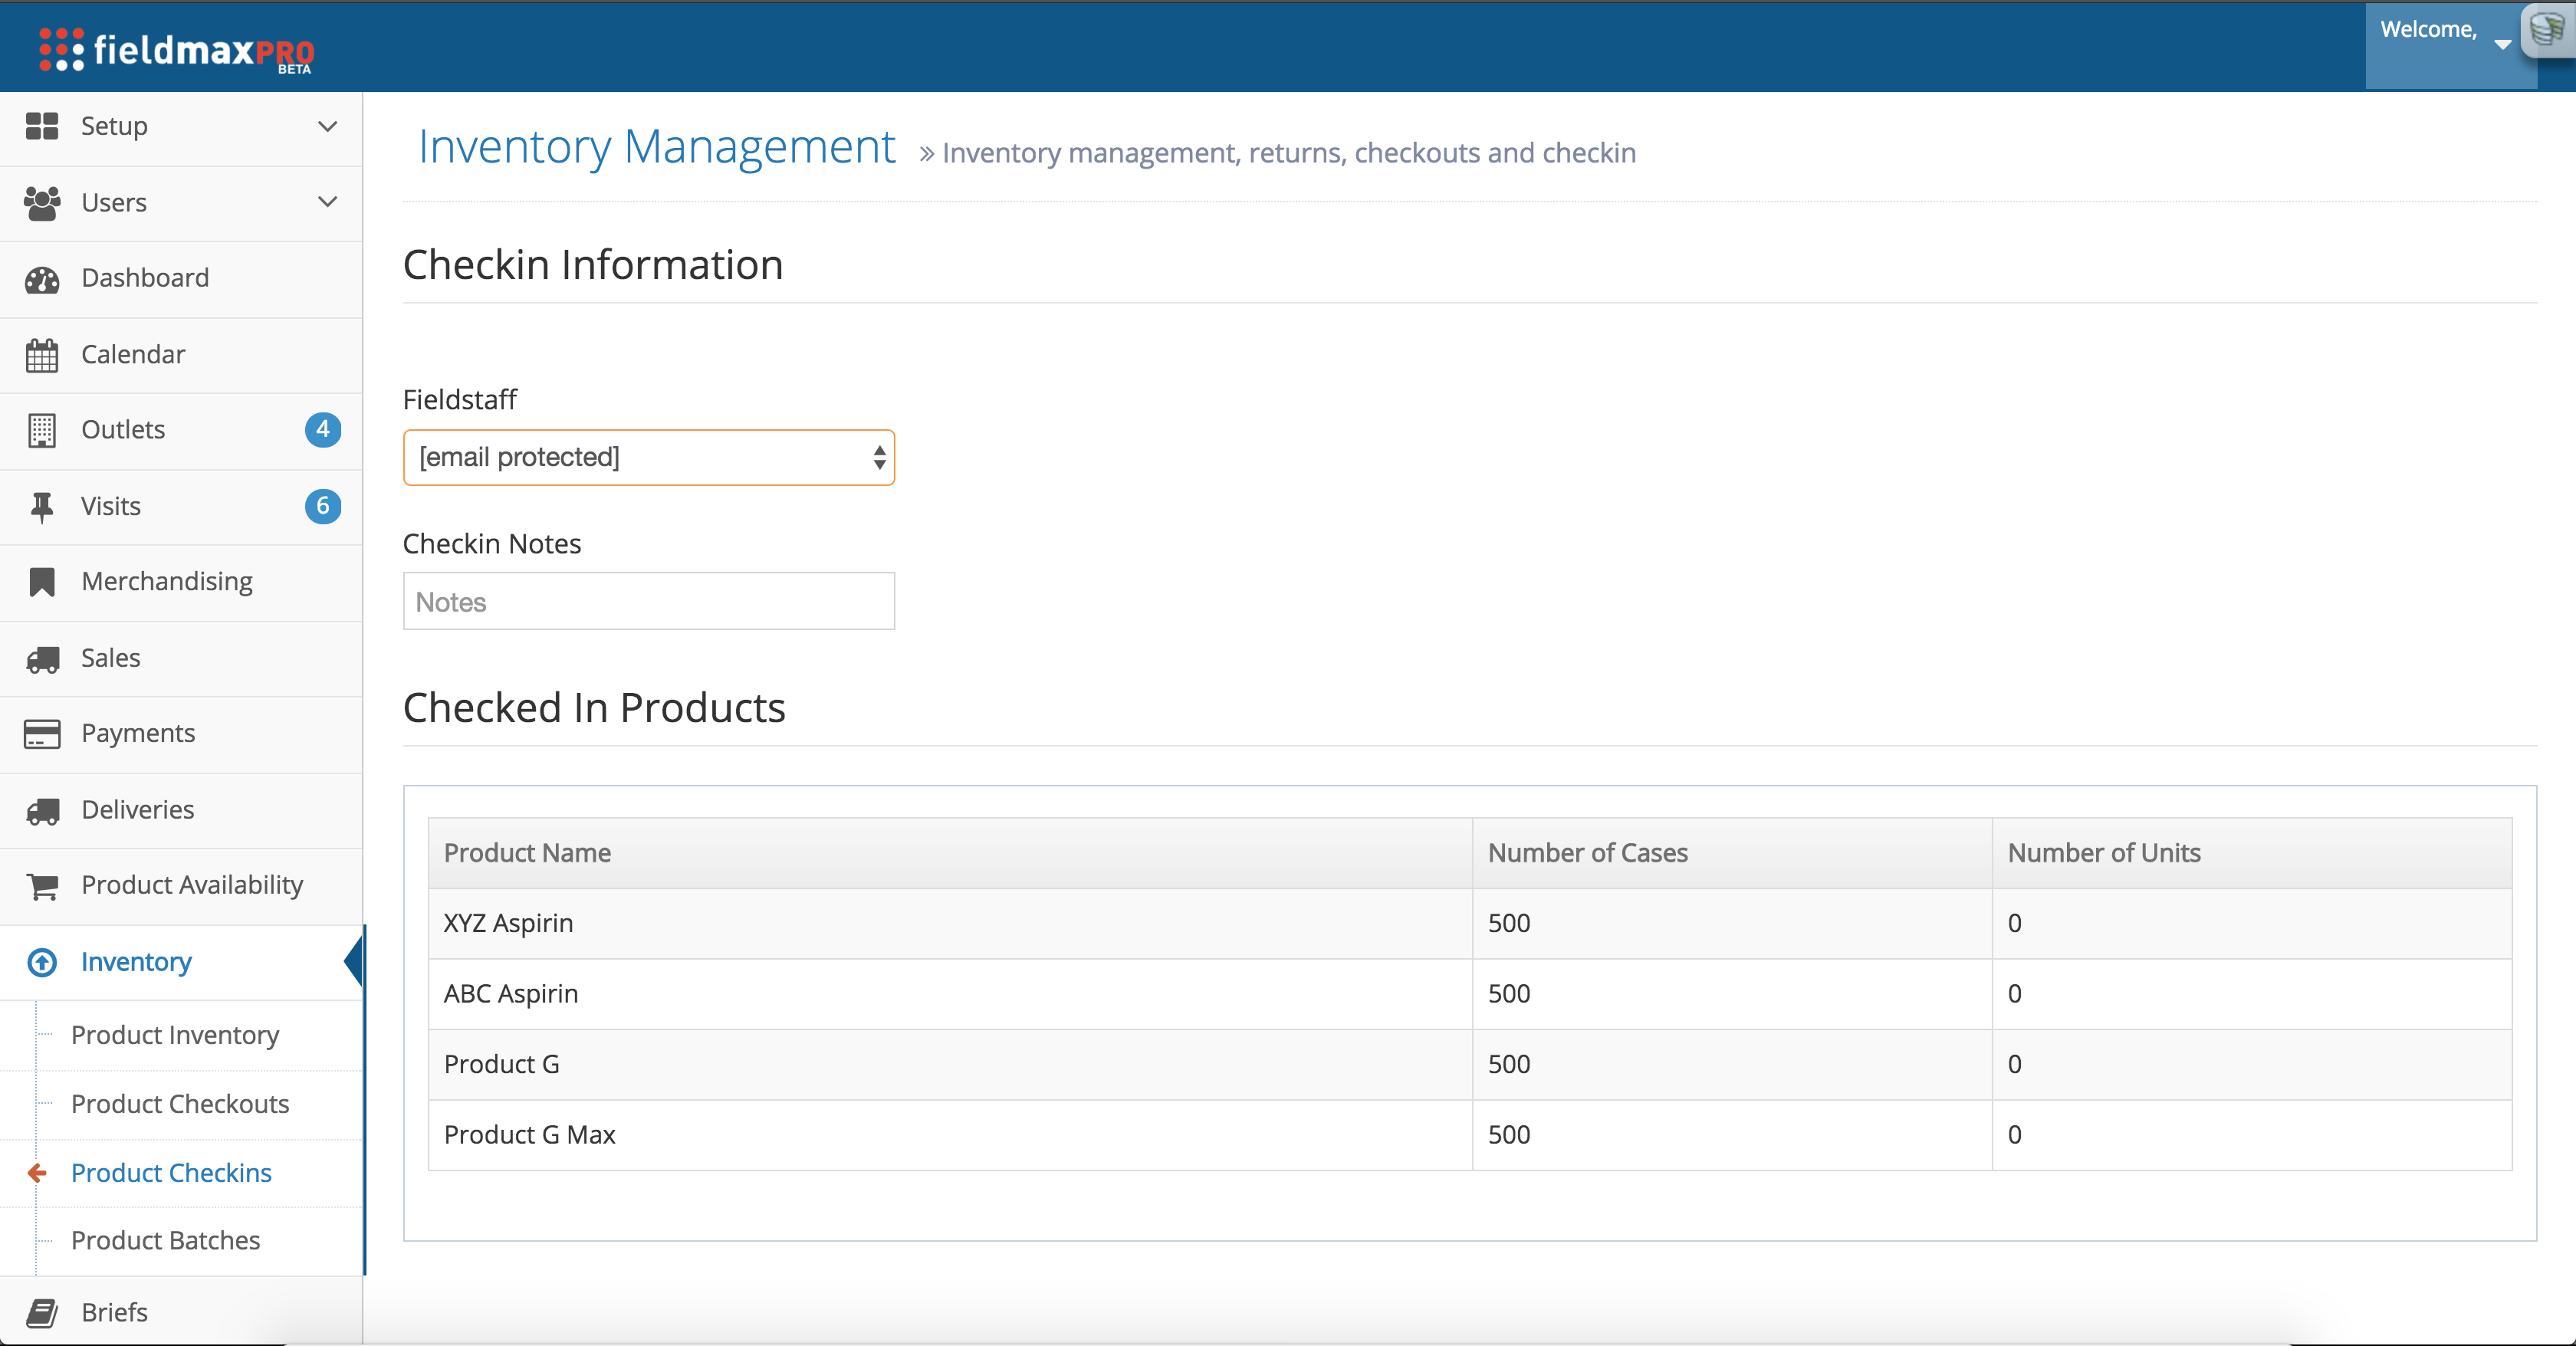Screen dimensions: 2576x1346
Task: Open the Fieldstaff dropdown selector
Action: pyautogui.click(x=648, y=457)
